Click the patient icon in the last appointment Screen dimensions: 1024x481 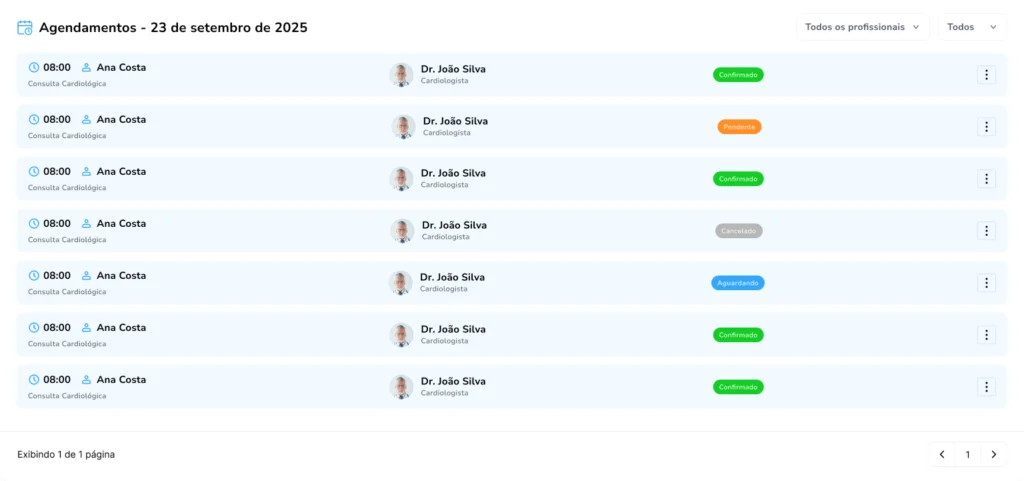point(86,380)
